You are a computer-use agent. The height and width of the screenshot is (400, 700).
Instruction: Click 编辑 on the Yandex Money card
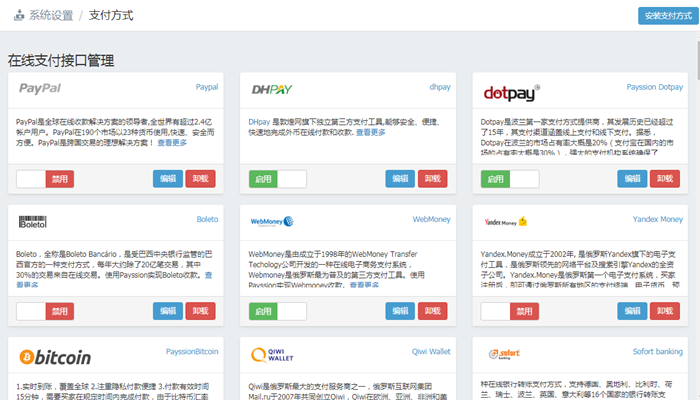[632, 311]
